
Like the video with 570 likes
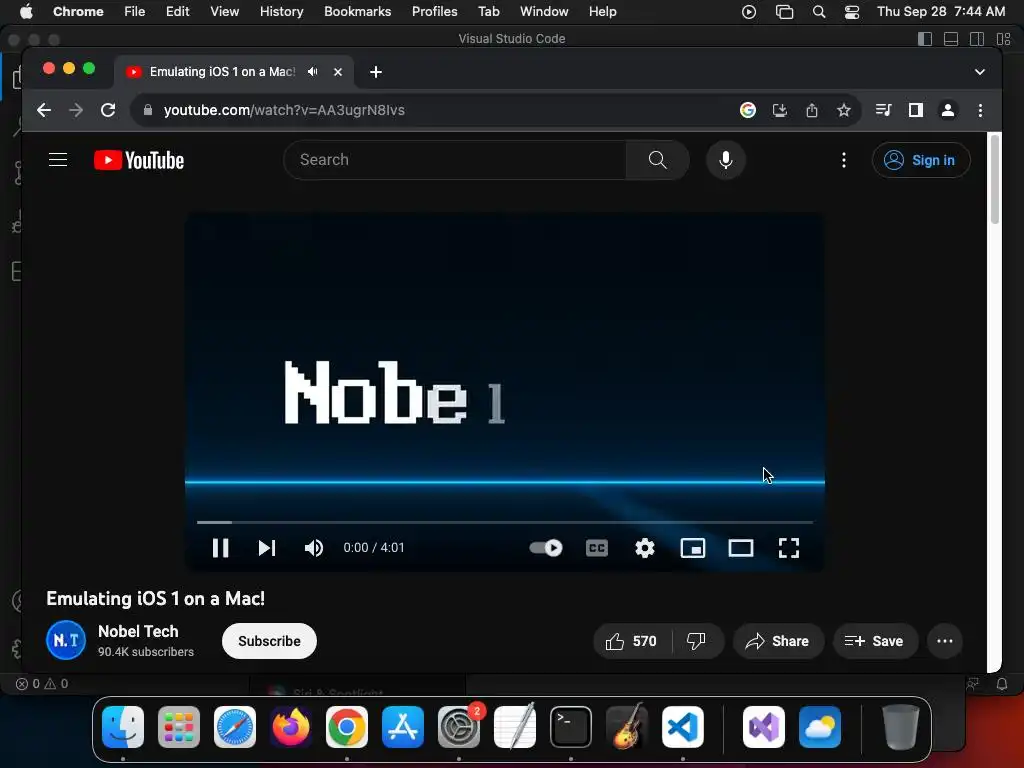pos(632,641)
